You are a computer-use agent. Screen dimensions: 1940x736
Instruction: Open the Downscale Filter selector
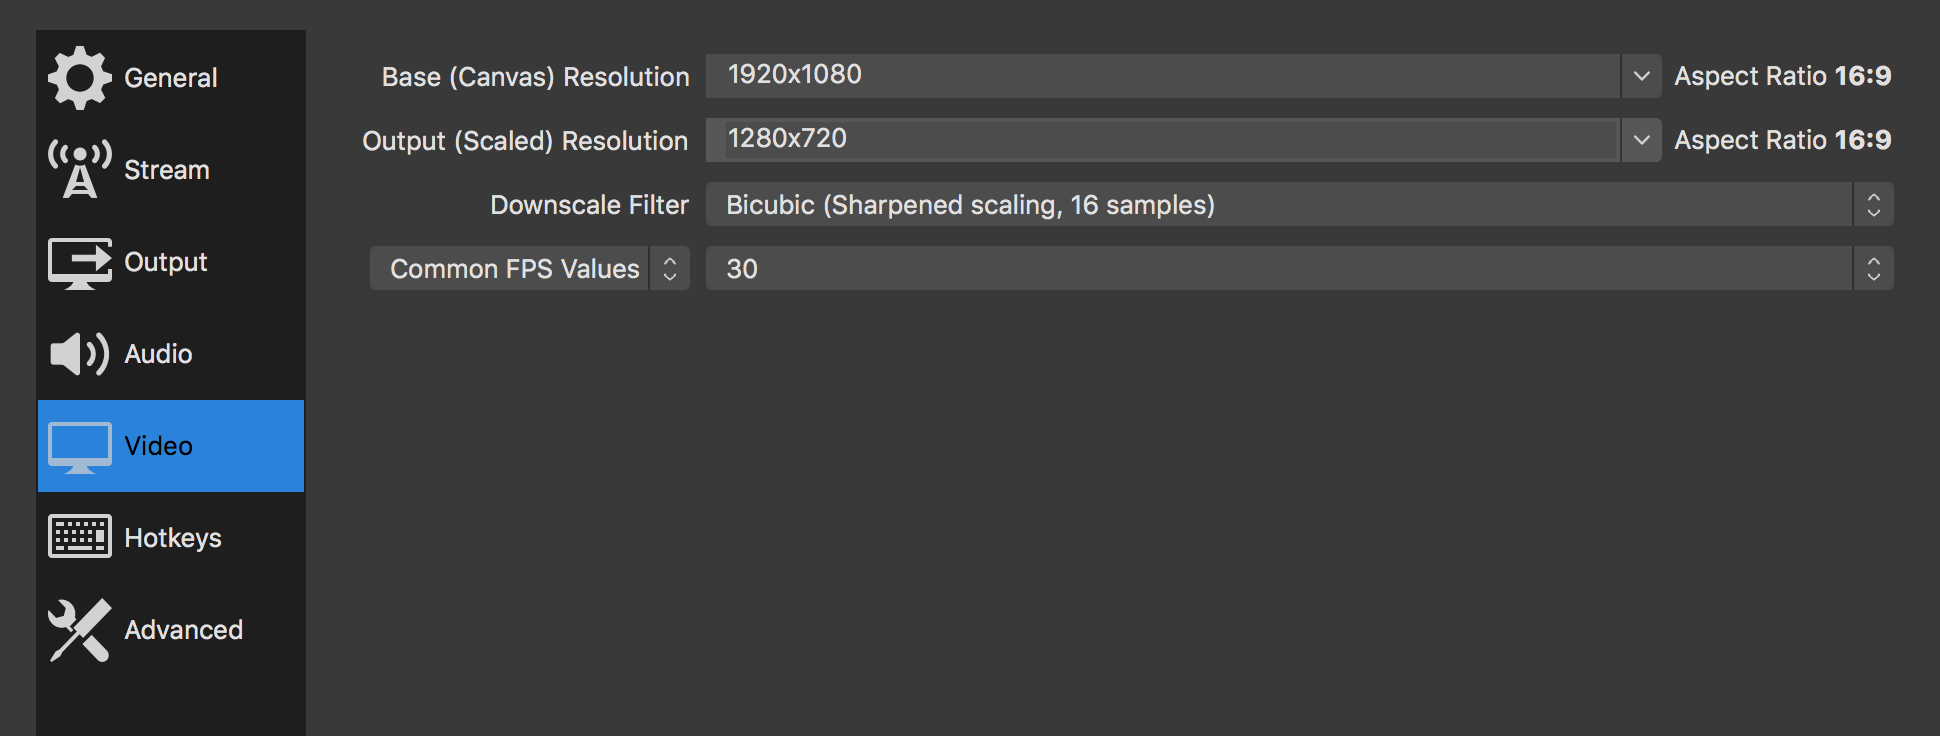point(1299,204)
